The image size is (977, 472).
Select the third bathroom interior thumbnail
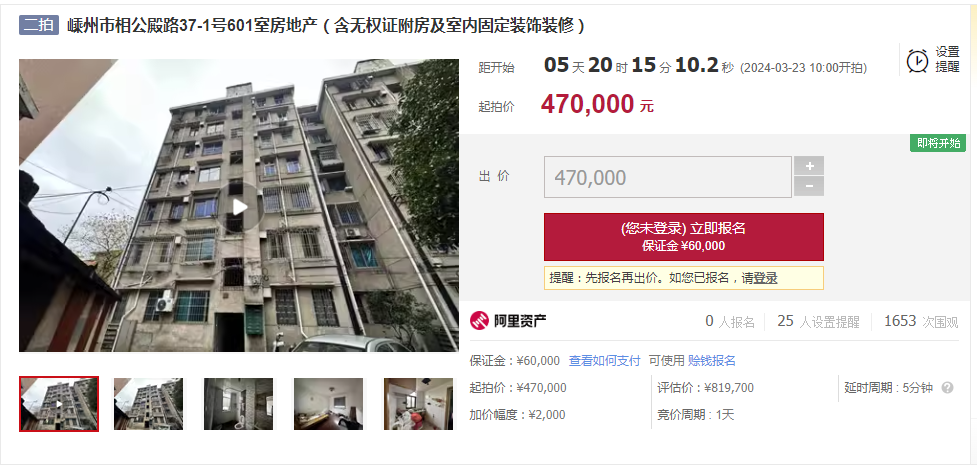click(239, 404)
